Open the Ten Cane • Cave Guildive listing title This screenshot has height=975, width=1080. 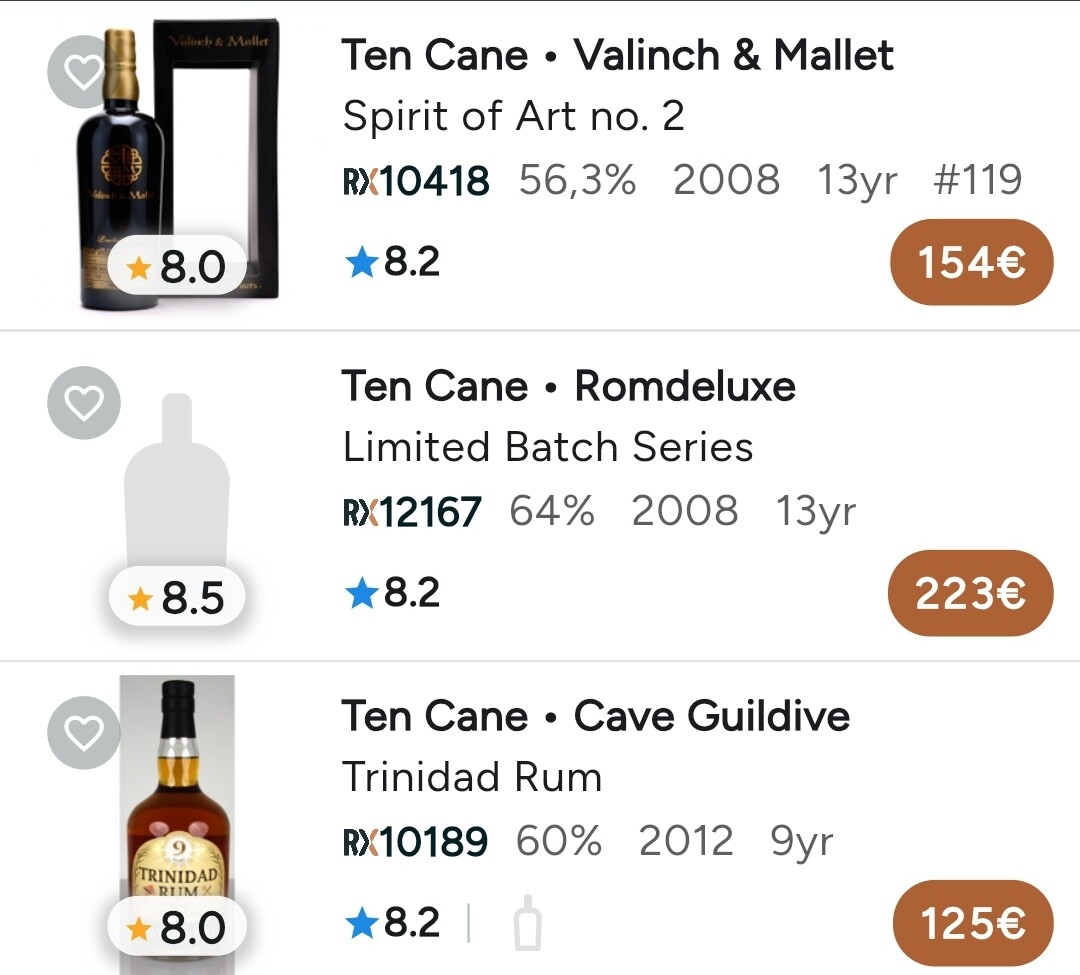coord(596,716)
